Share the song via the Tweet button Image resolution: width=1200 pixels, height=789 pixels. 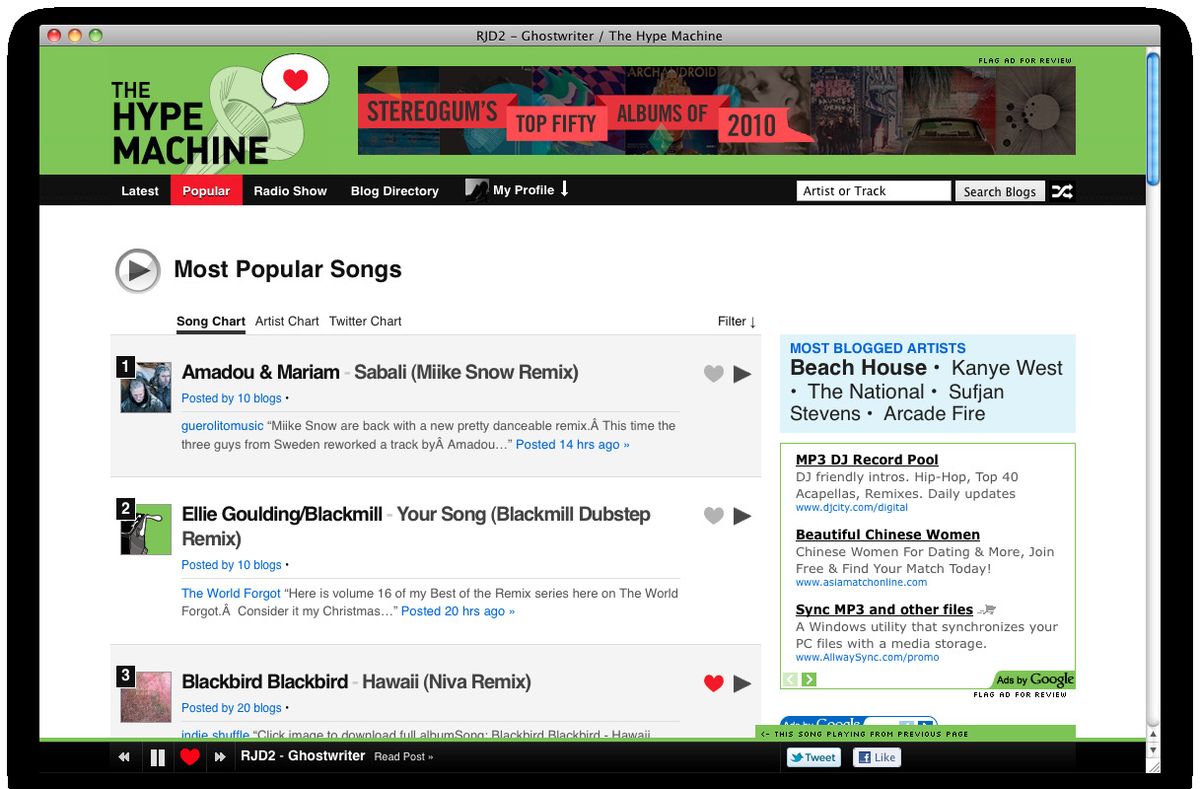point(812,757)
